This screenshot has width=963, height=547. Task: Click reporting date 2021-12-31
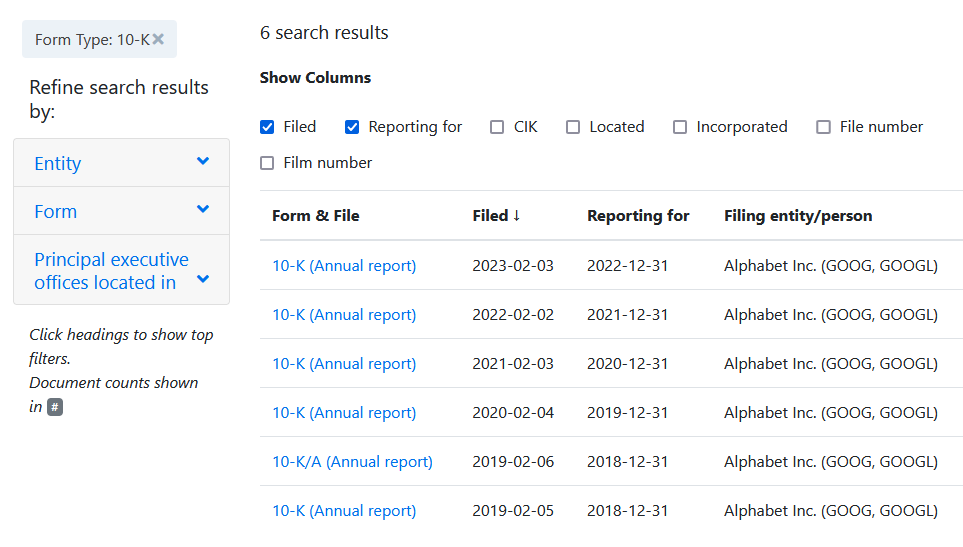click(x=628, y=315)
